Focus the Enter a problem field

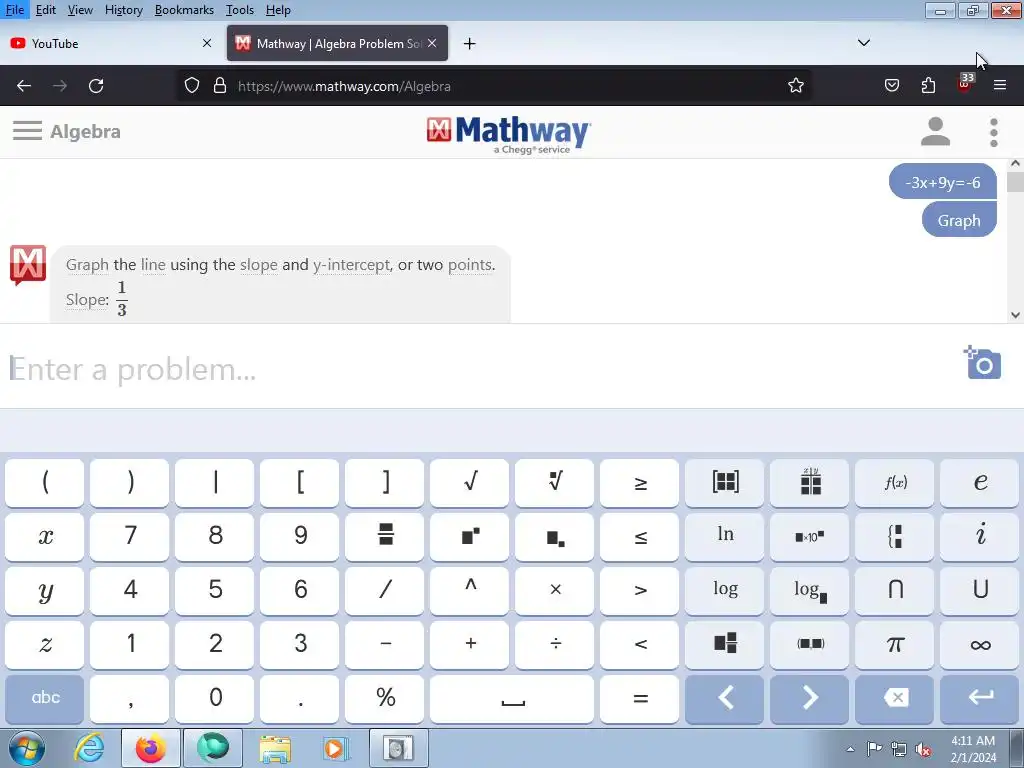click(x=480, y=369)
